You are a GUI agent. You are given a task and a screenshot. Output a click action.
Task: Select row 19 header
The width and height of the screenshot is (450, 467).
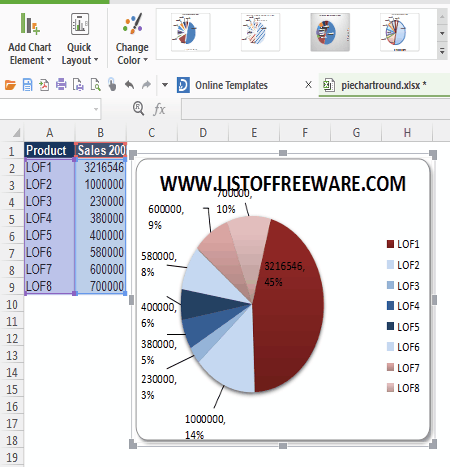pos(12,458)
